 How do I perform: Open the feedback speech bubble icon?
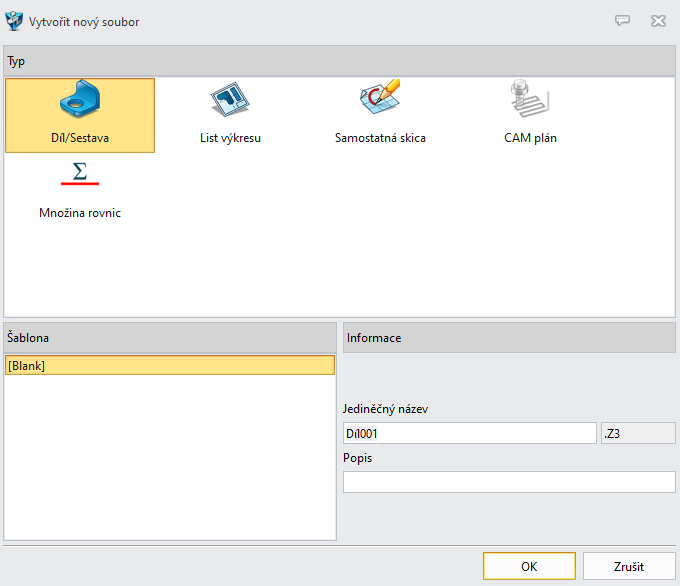[x=622, y=20]
